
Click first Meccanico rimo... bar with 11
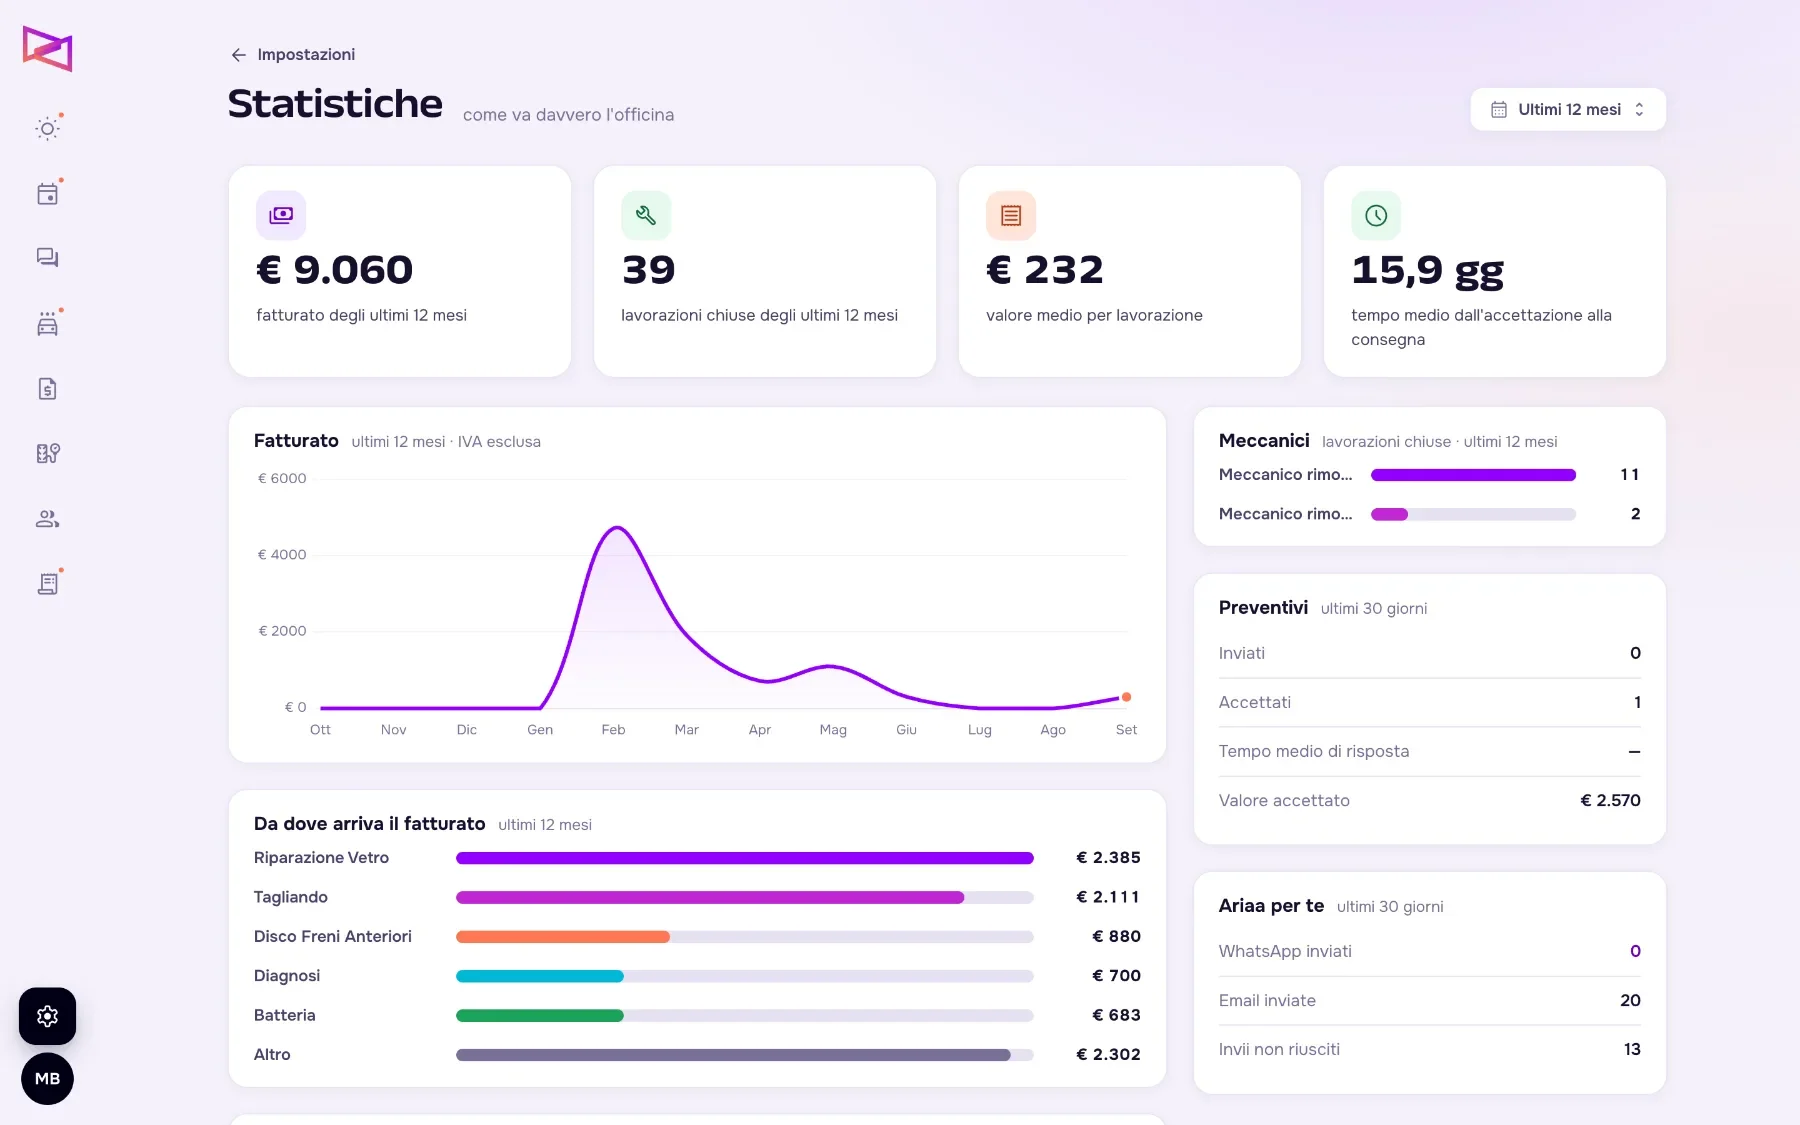1473,475
